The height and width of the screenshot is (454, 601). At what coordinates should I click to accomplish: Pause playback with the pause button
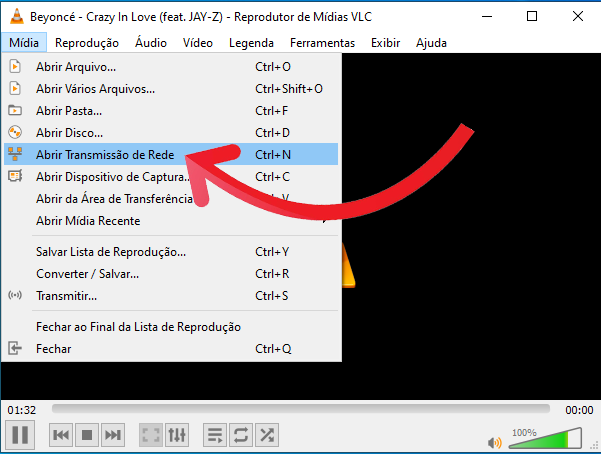click(x=19, y=435)
